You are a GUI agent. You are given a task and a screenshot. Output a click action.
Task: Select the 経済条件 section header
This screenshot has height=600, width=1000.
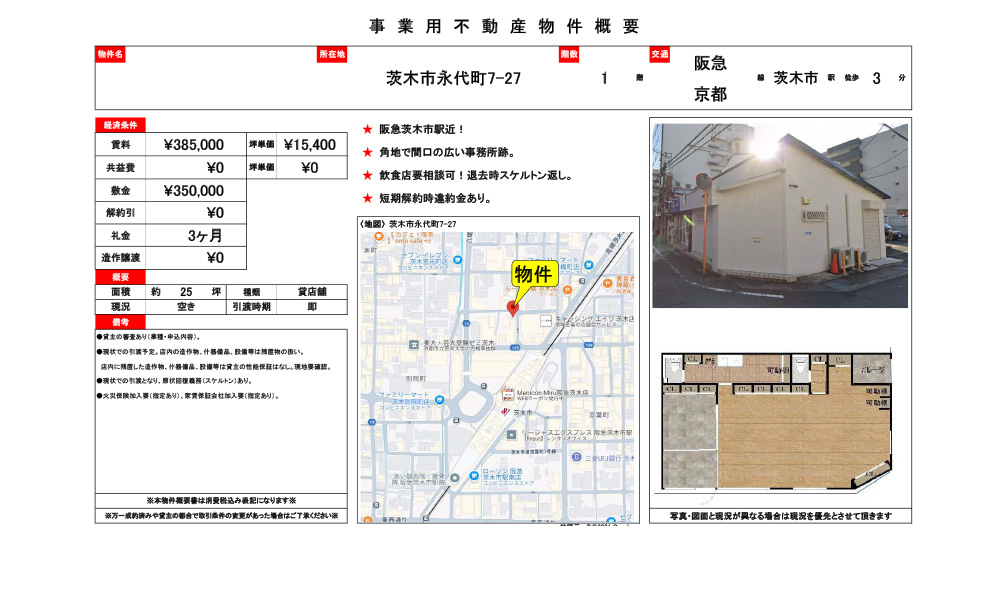coord(120,125)
